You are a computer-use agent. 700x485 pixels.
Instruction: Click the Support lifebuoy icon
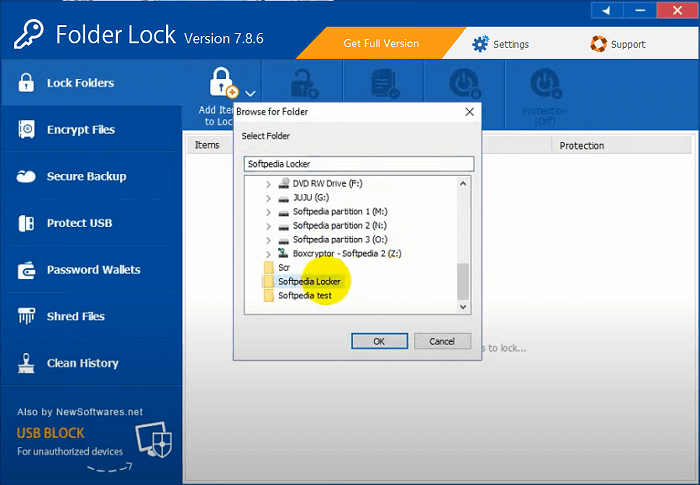click(x=599, y=44)
